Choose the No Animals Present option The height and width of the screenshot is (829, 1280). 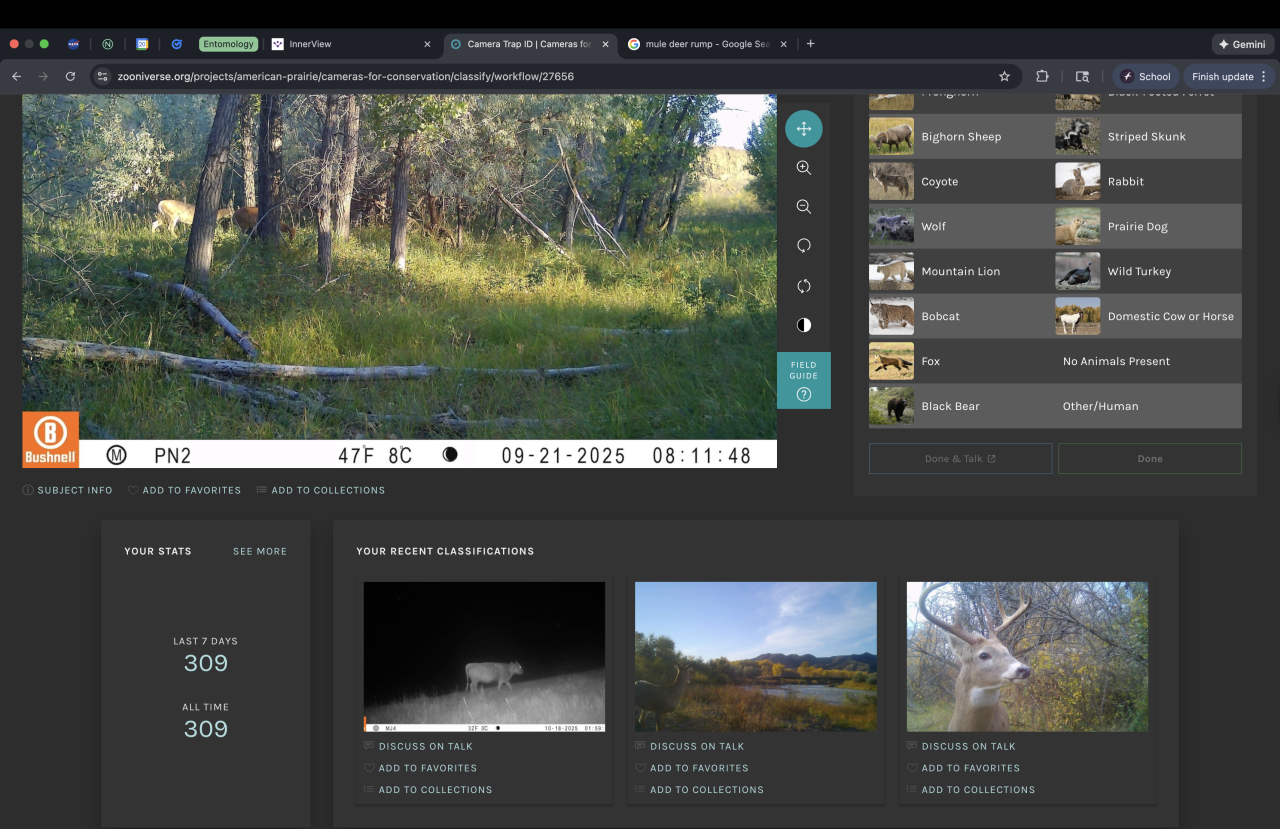(1116, 361)
